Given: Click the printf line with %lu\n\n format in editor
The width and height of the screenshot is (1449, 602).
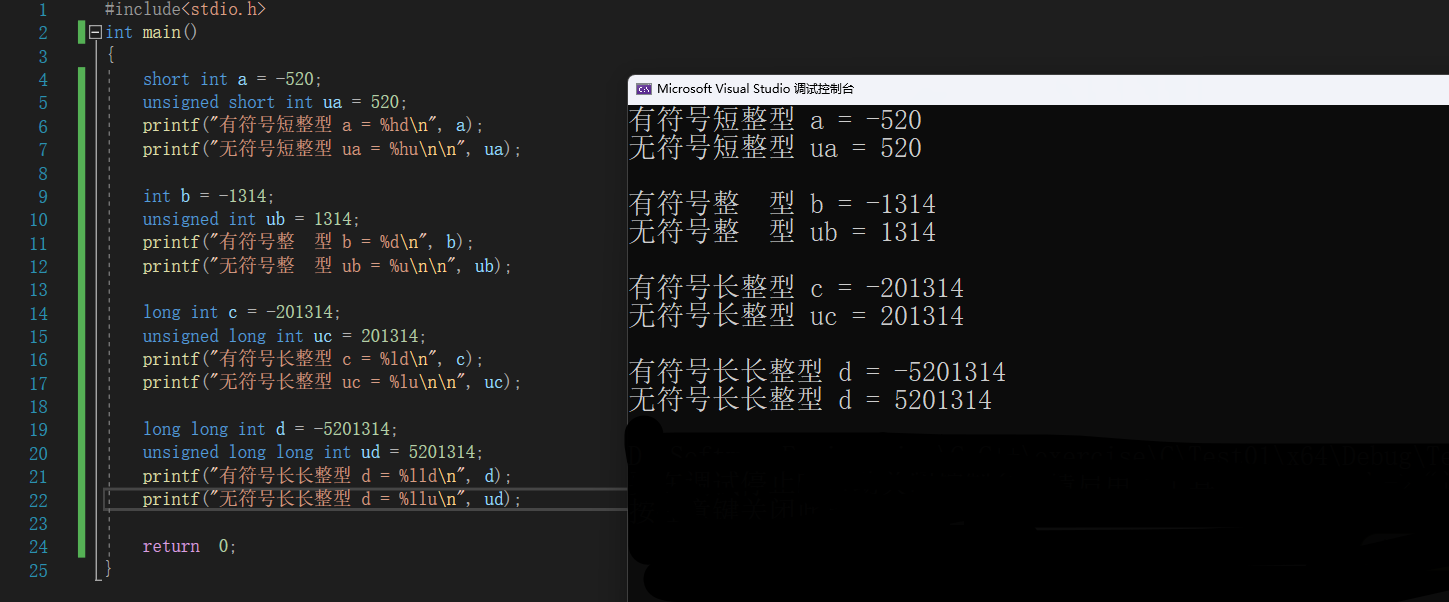Looking at the screenshot, I should coord(332,382).
